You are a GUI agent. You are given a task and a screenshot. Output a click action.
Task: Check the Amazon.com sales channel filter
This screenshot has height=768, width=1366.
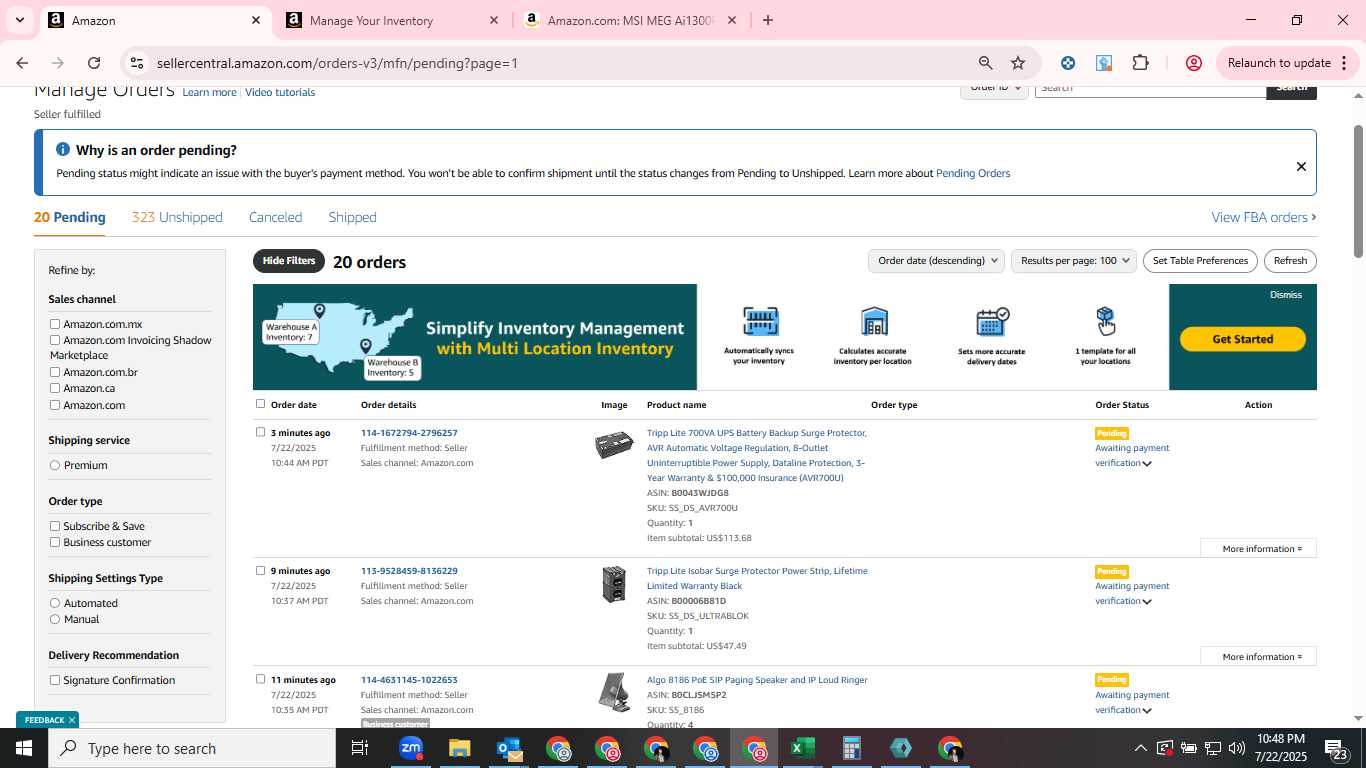(55, 405)
